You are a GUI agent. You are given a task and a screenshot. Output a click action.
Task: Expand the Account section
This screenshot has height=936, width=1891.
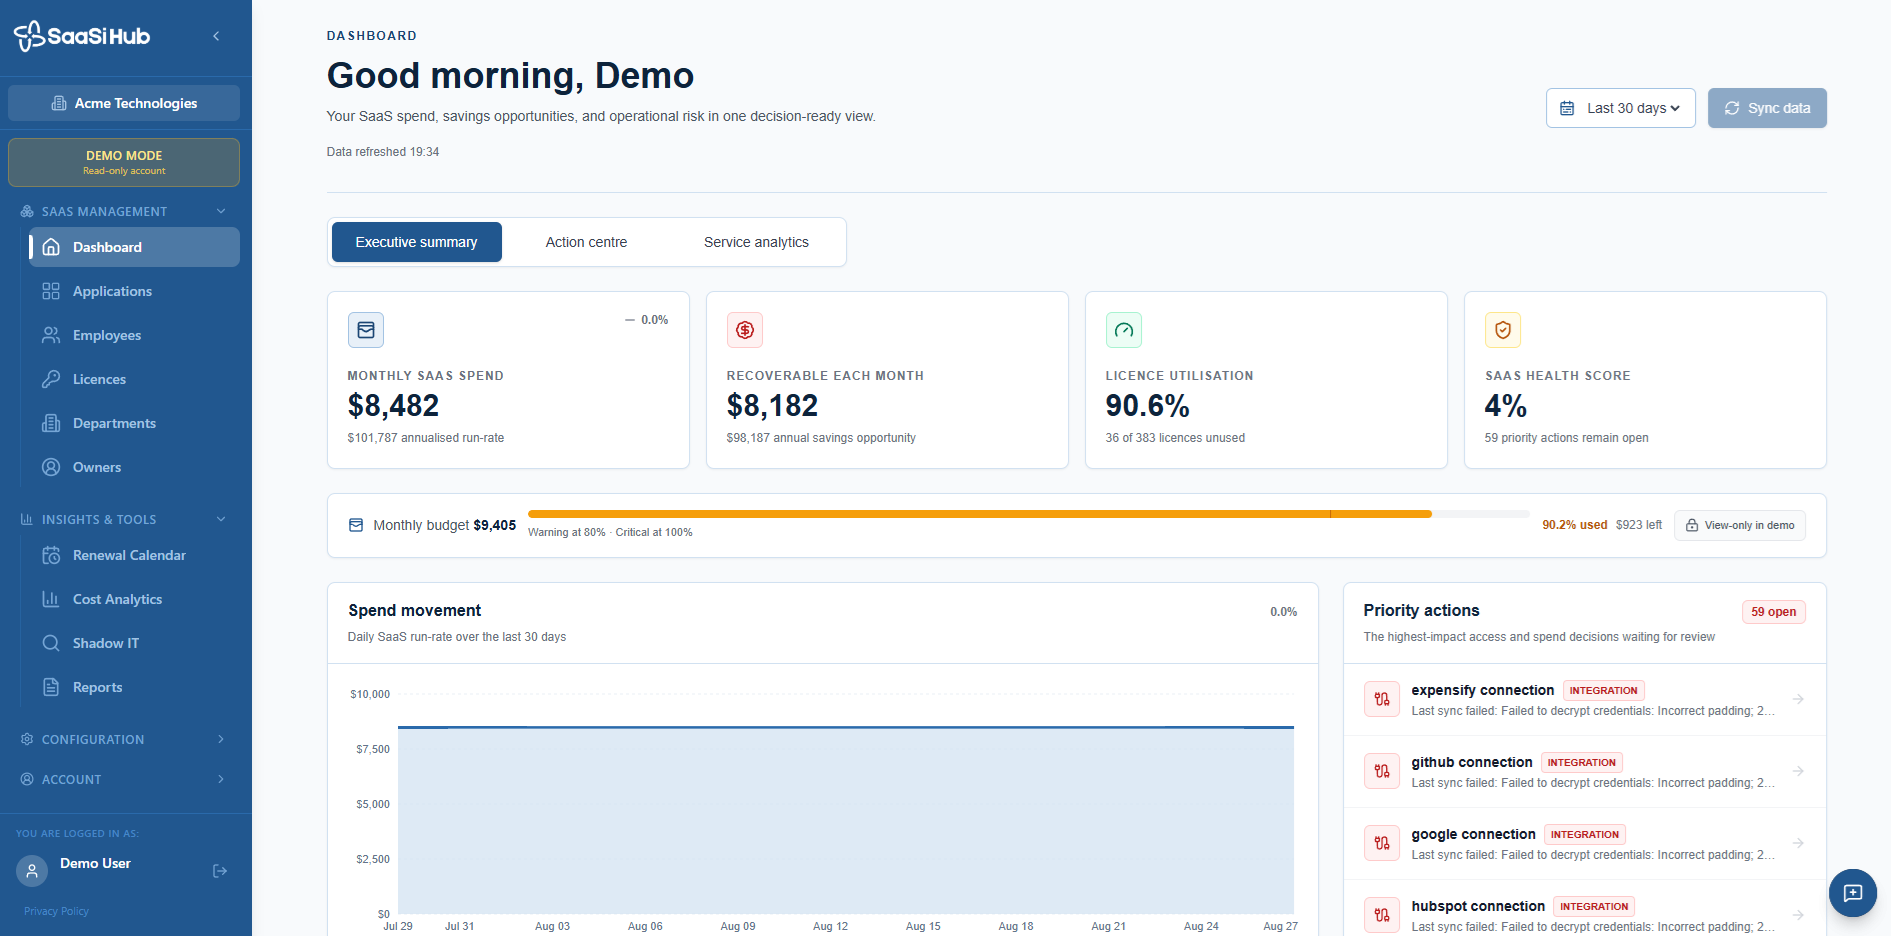coord(221,779)
